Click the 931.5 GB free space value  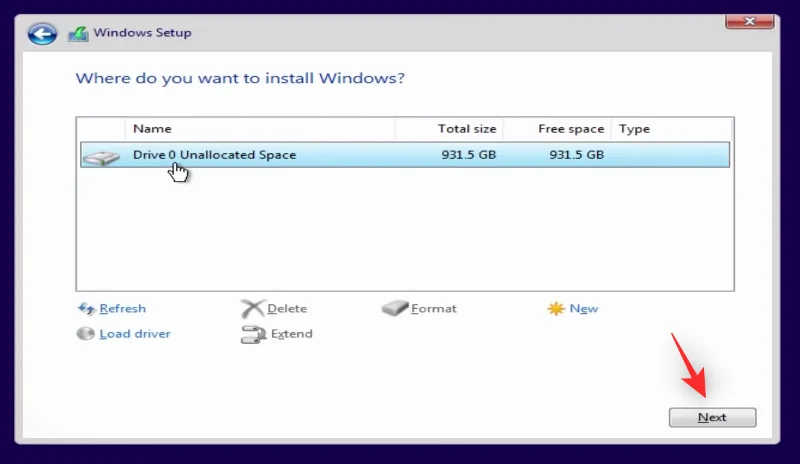click(577, 155)
